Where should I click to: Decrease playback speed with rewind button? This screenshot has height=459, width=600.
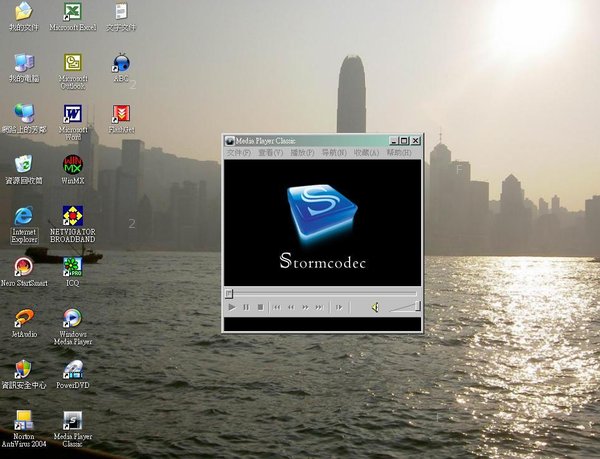pos(291,307)
